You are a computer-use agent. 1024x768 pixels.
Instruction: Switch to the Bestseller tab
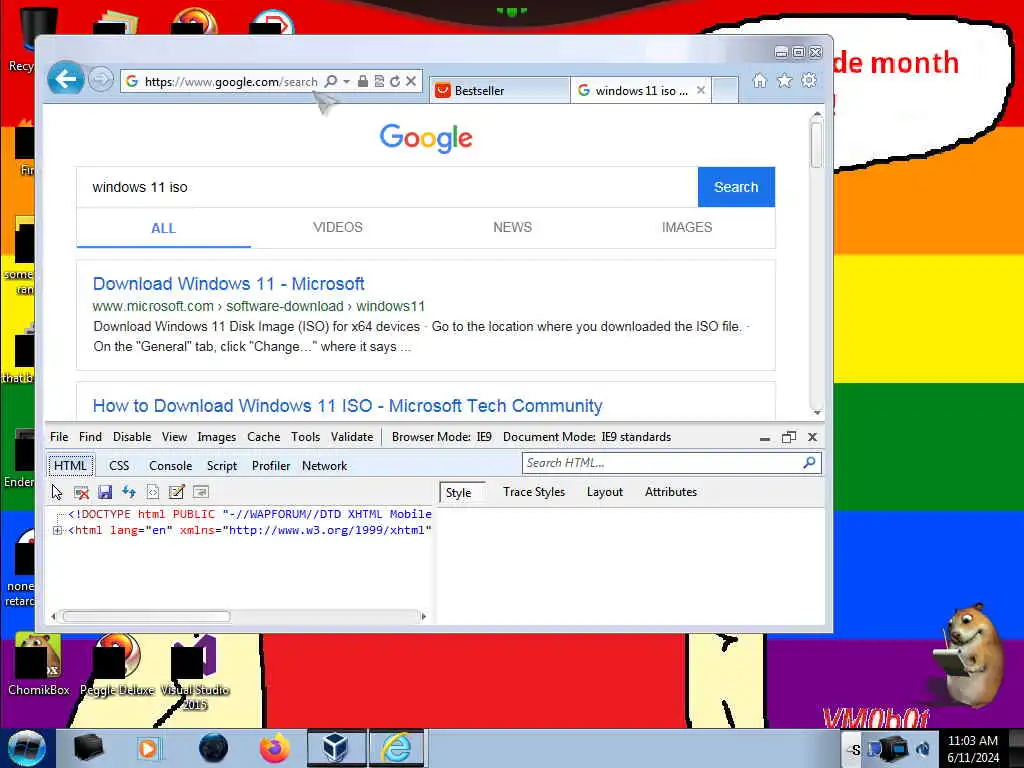[x=500, y=90]
